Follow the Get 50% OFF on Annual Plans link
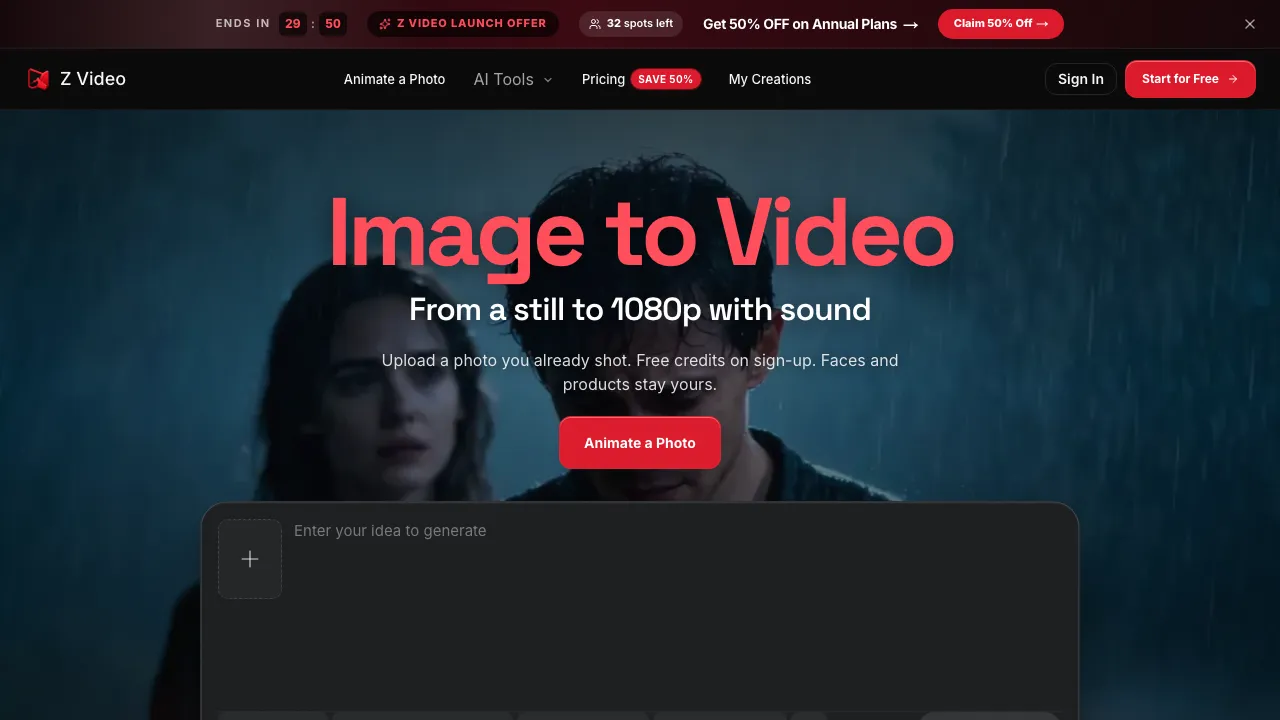This screenshot has height=720, width=1280. point(811,24)
